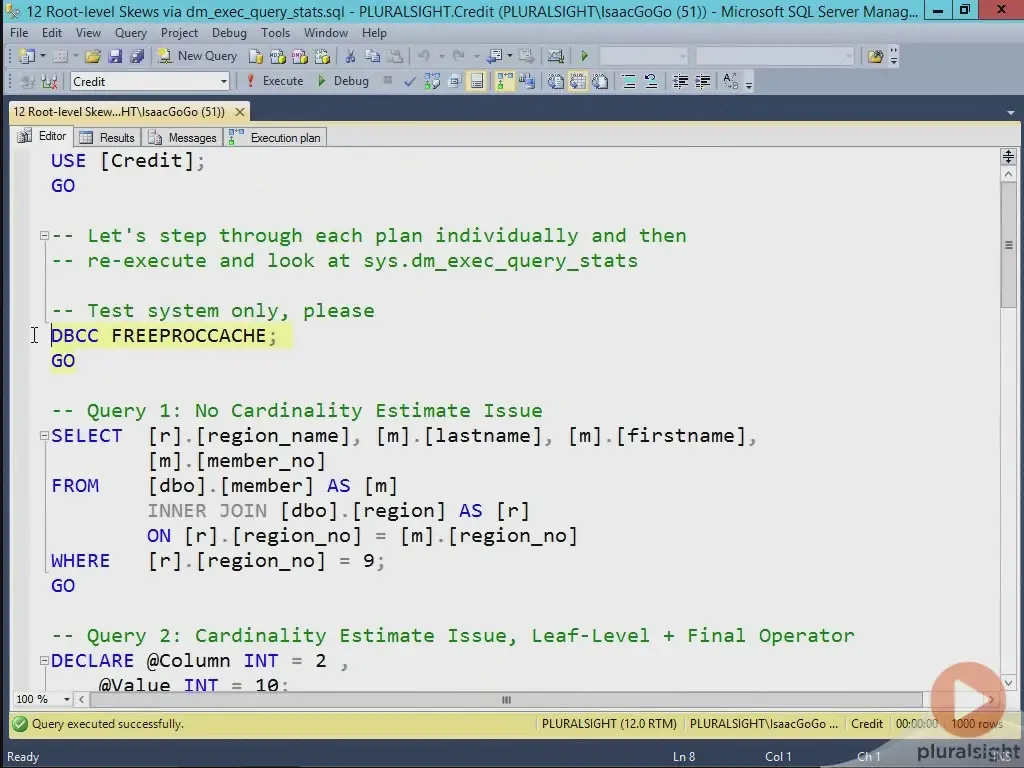Switch output to Results to Grid
The image size is (1024, 768).
(x=578, y=82)
